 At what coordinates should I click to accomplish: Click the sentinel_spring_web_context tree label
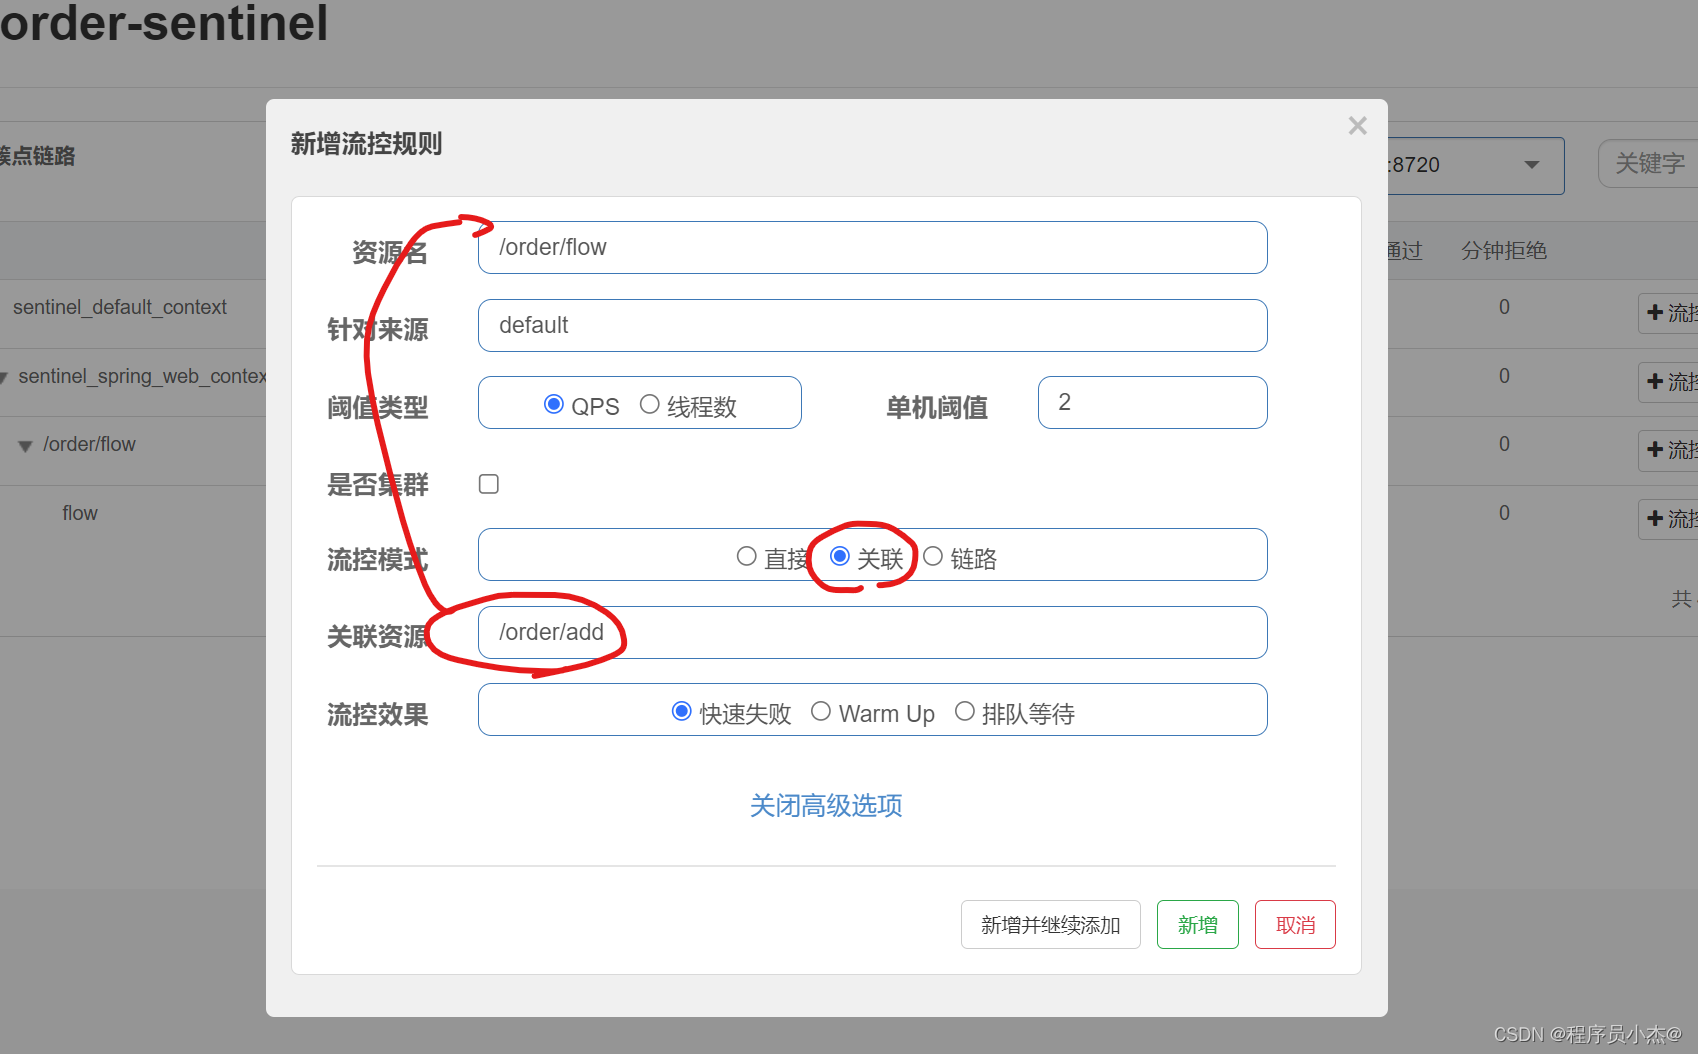pyautogui.click(x=142, y=376)
